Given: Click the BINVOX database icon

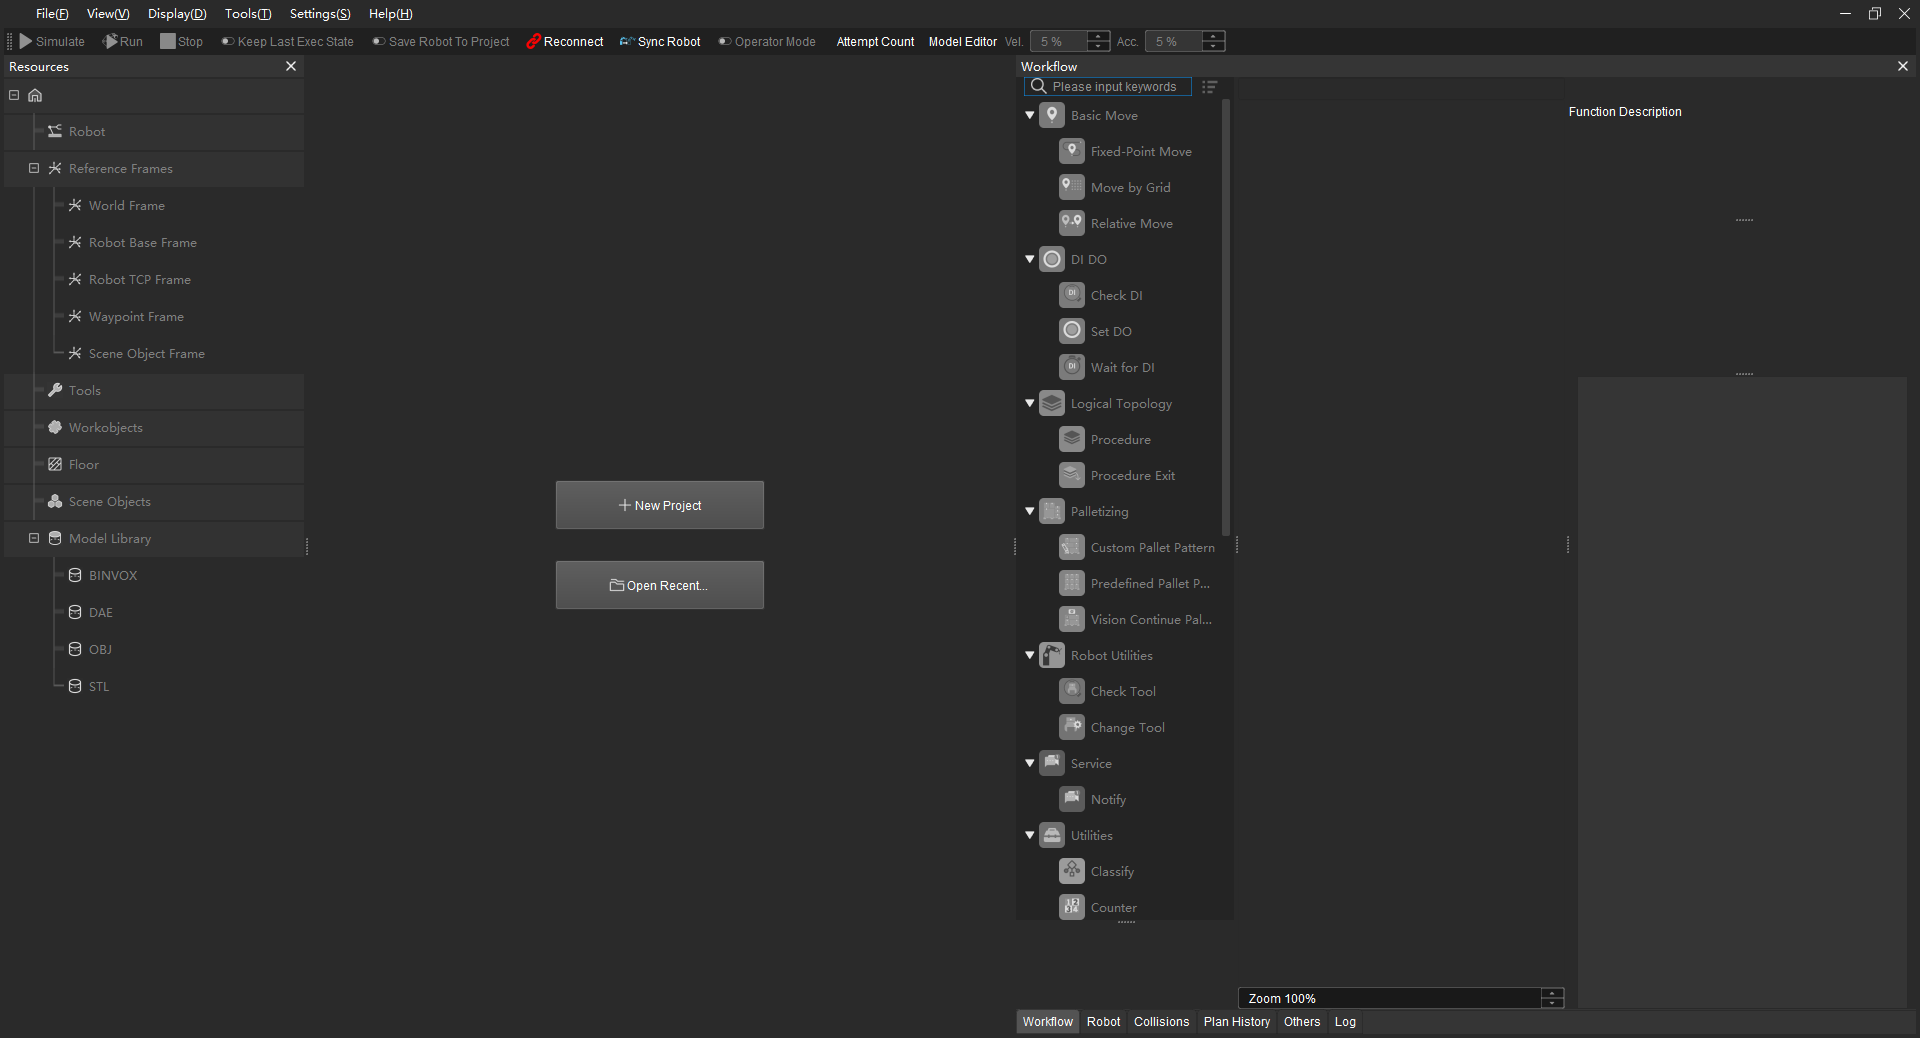Looking at the screenshot, I should (75, 575).
